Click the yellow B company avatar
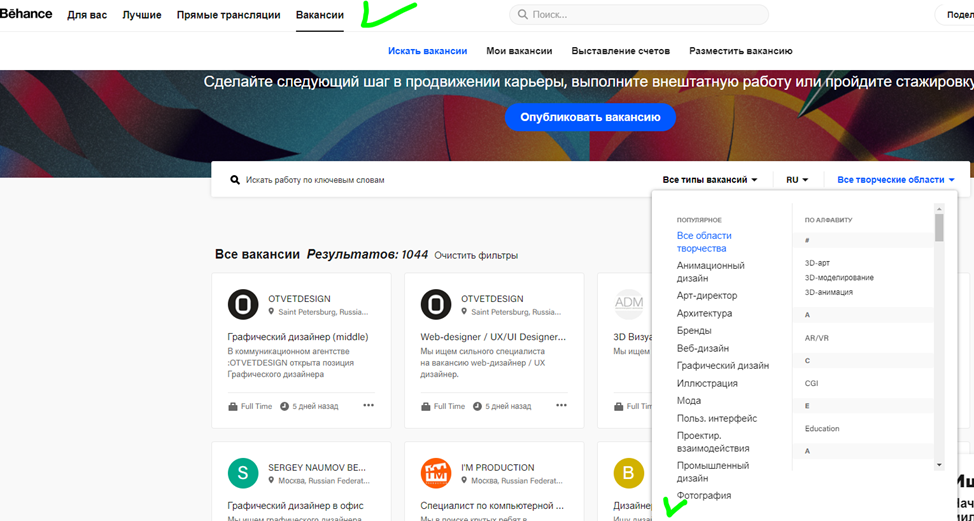The image size is (974, 521). coord(629,473)
